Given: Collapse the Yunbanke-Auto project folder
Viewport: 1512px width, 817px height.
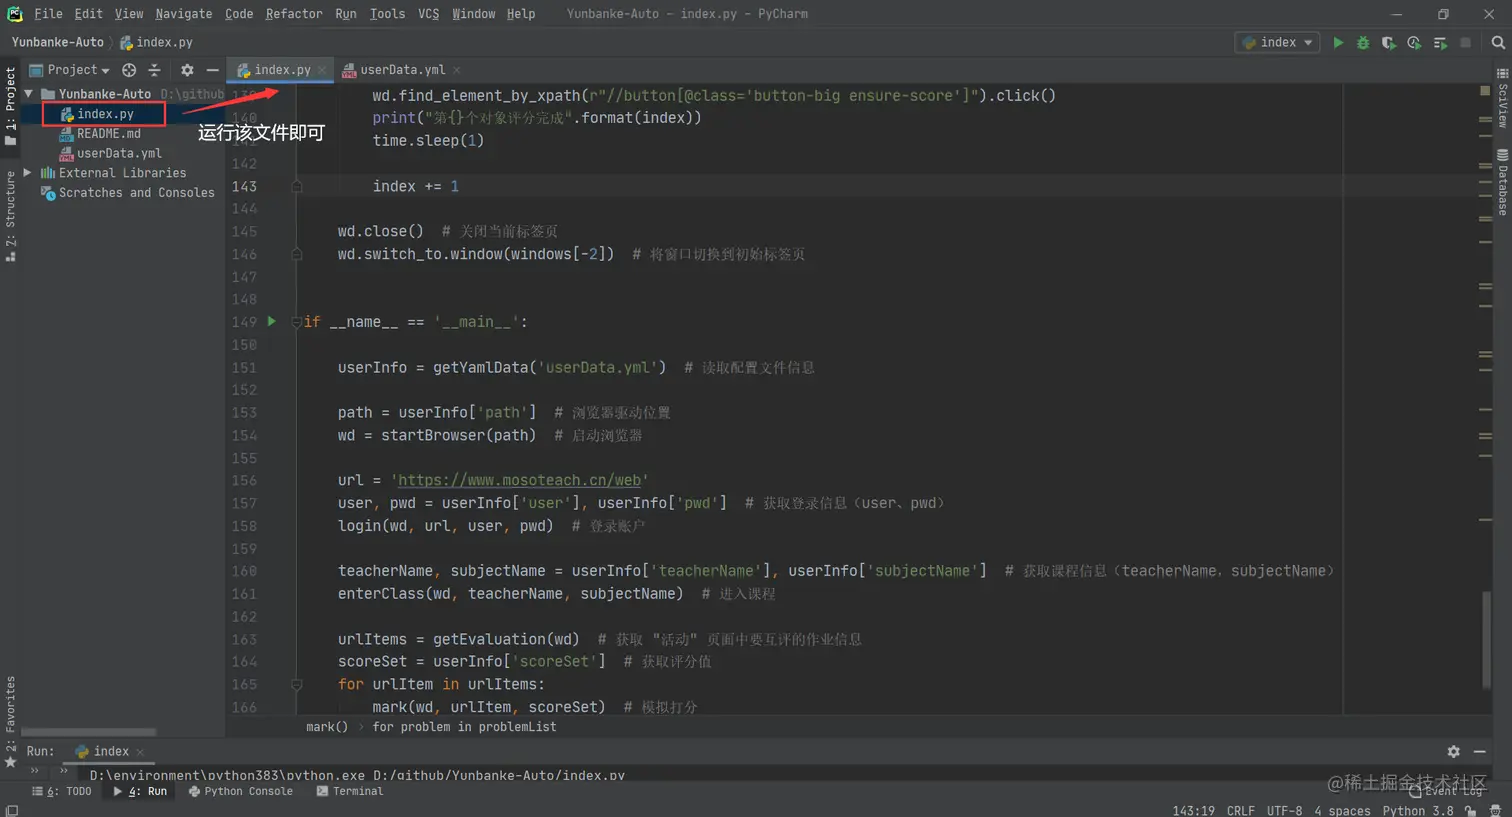Looking at the screenshot, I should [x=29, y=94].
